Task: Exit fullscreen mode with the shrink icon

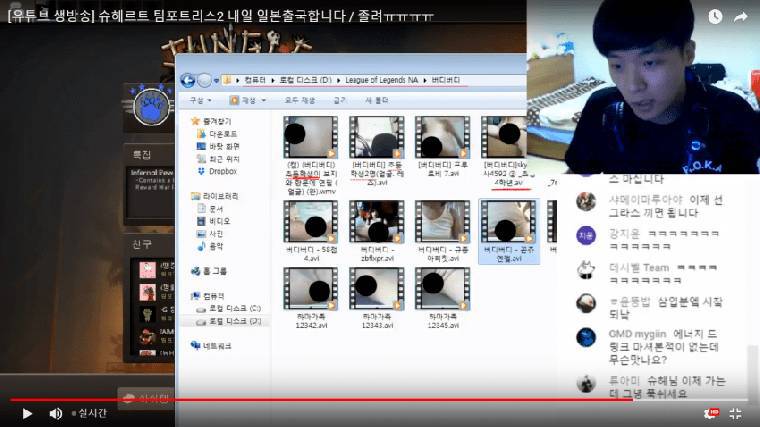Action: tap(735, 413)
